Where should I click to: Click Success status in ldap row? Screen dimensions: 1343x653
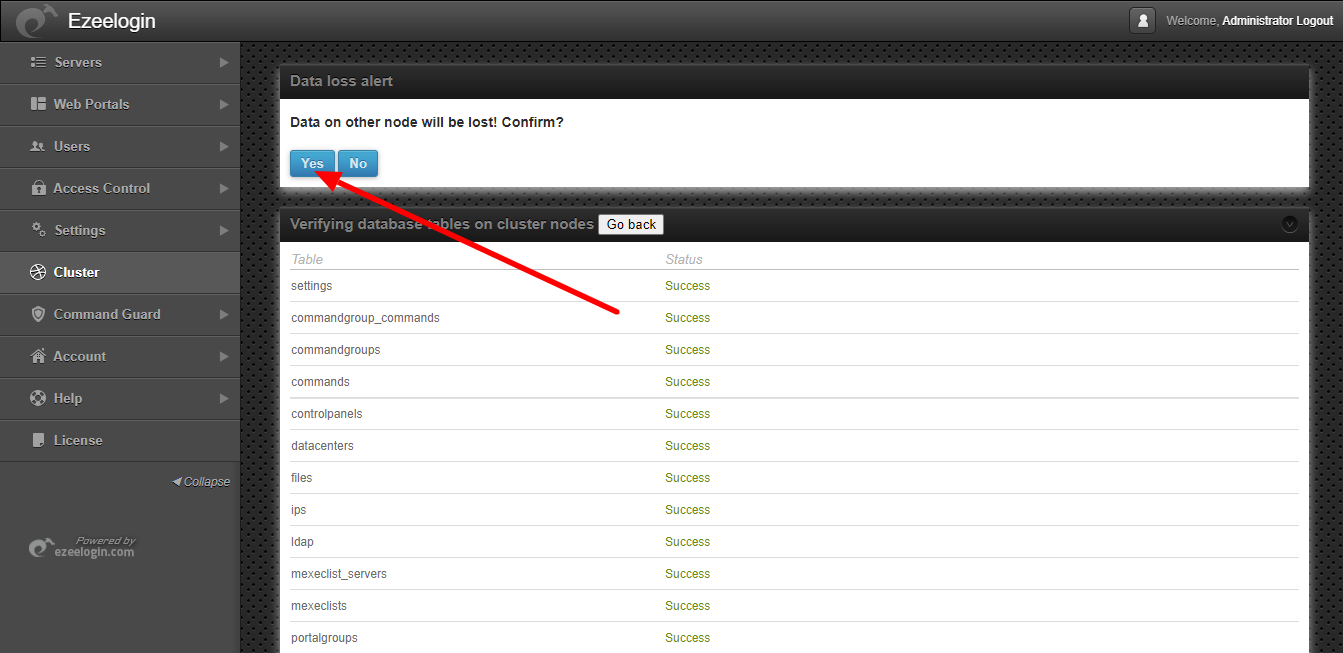[x=688, y=542]
